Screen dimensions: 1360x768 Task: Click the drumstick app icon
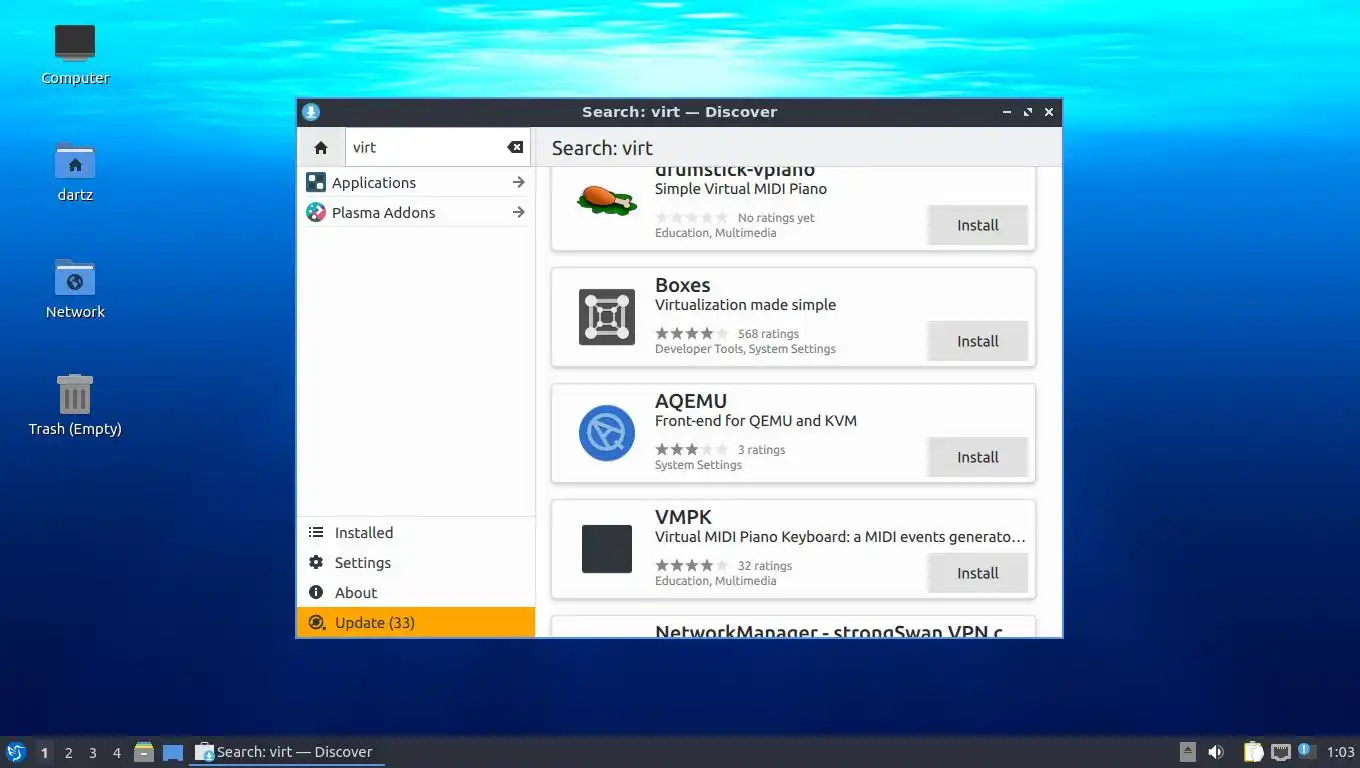(607, 200)
